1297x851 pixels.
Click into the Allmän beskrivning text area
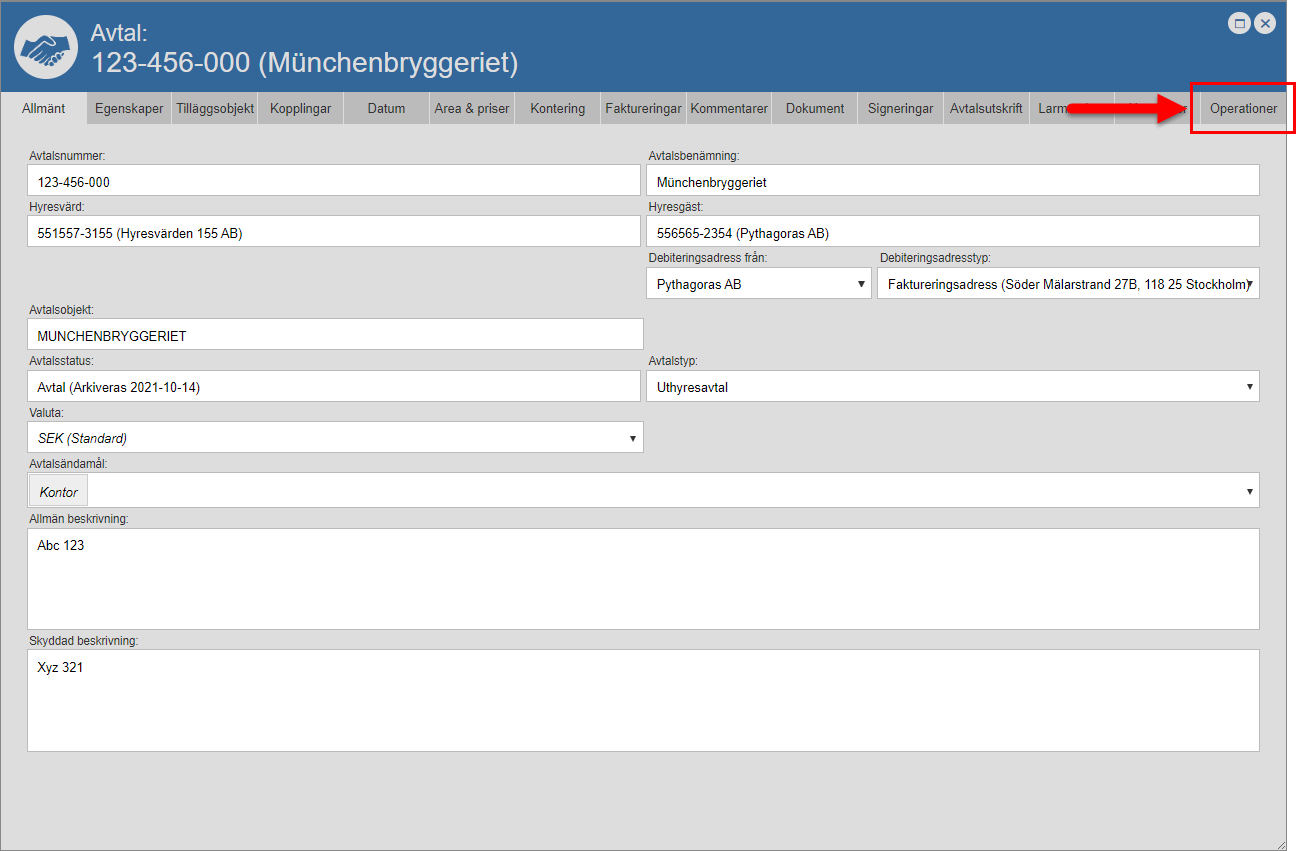[x=642, y=579]
